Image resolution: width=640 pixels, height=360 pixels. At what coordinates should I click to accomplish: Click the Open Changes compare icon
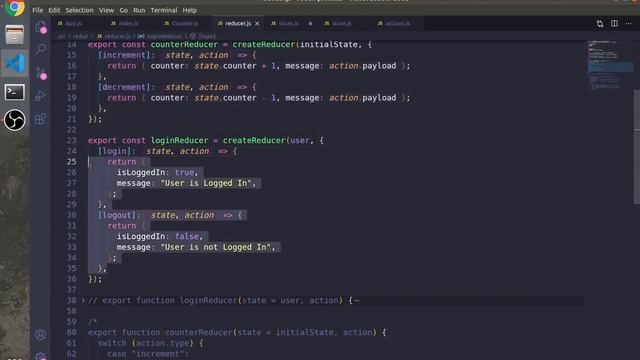(x=600, y=24)
